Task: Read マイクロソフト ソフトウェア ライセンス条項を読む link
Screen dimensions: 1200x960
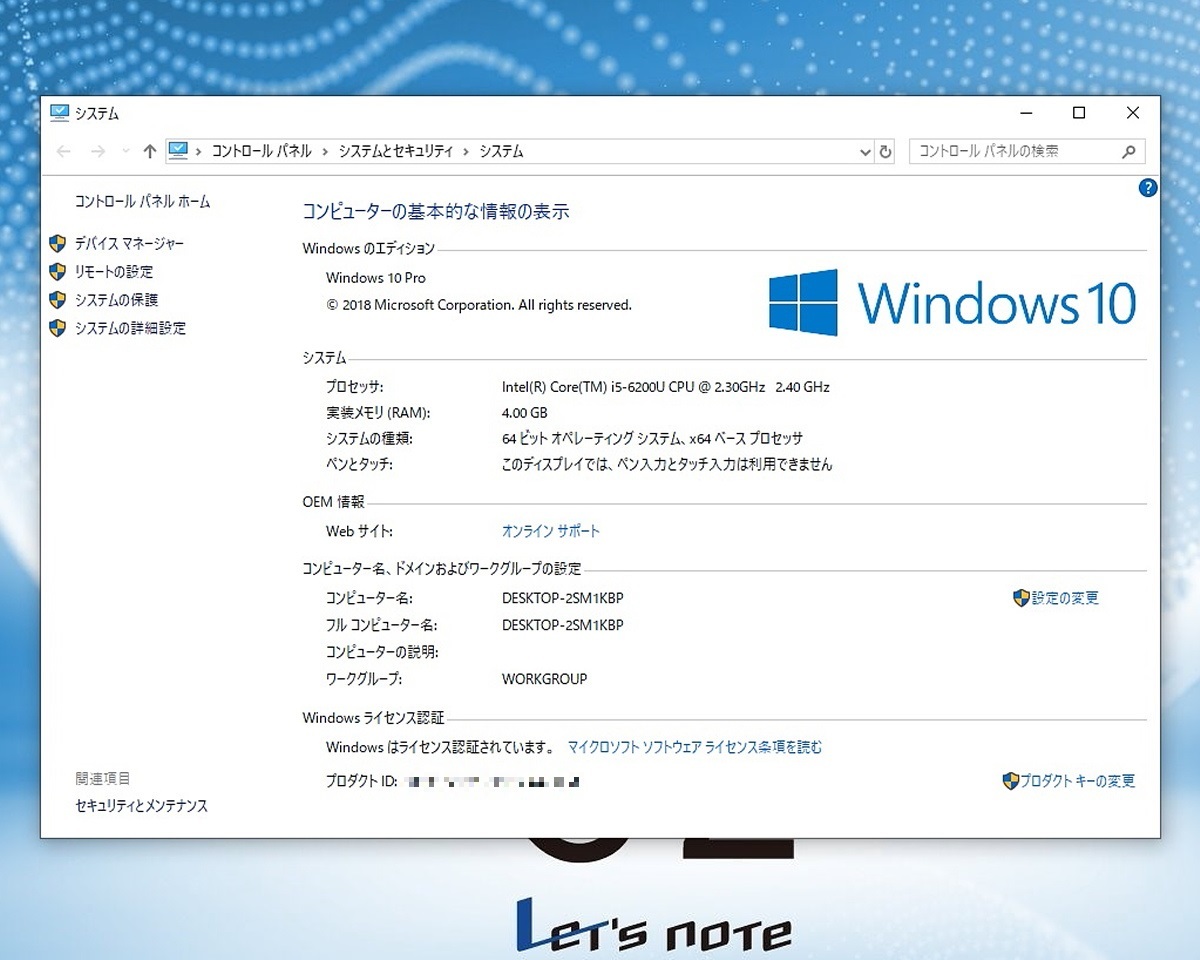Action: coord(695,747)
